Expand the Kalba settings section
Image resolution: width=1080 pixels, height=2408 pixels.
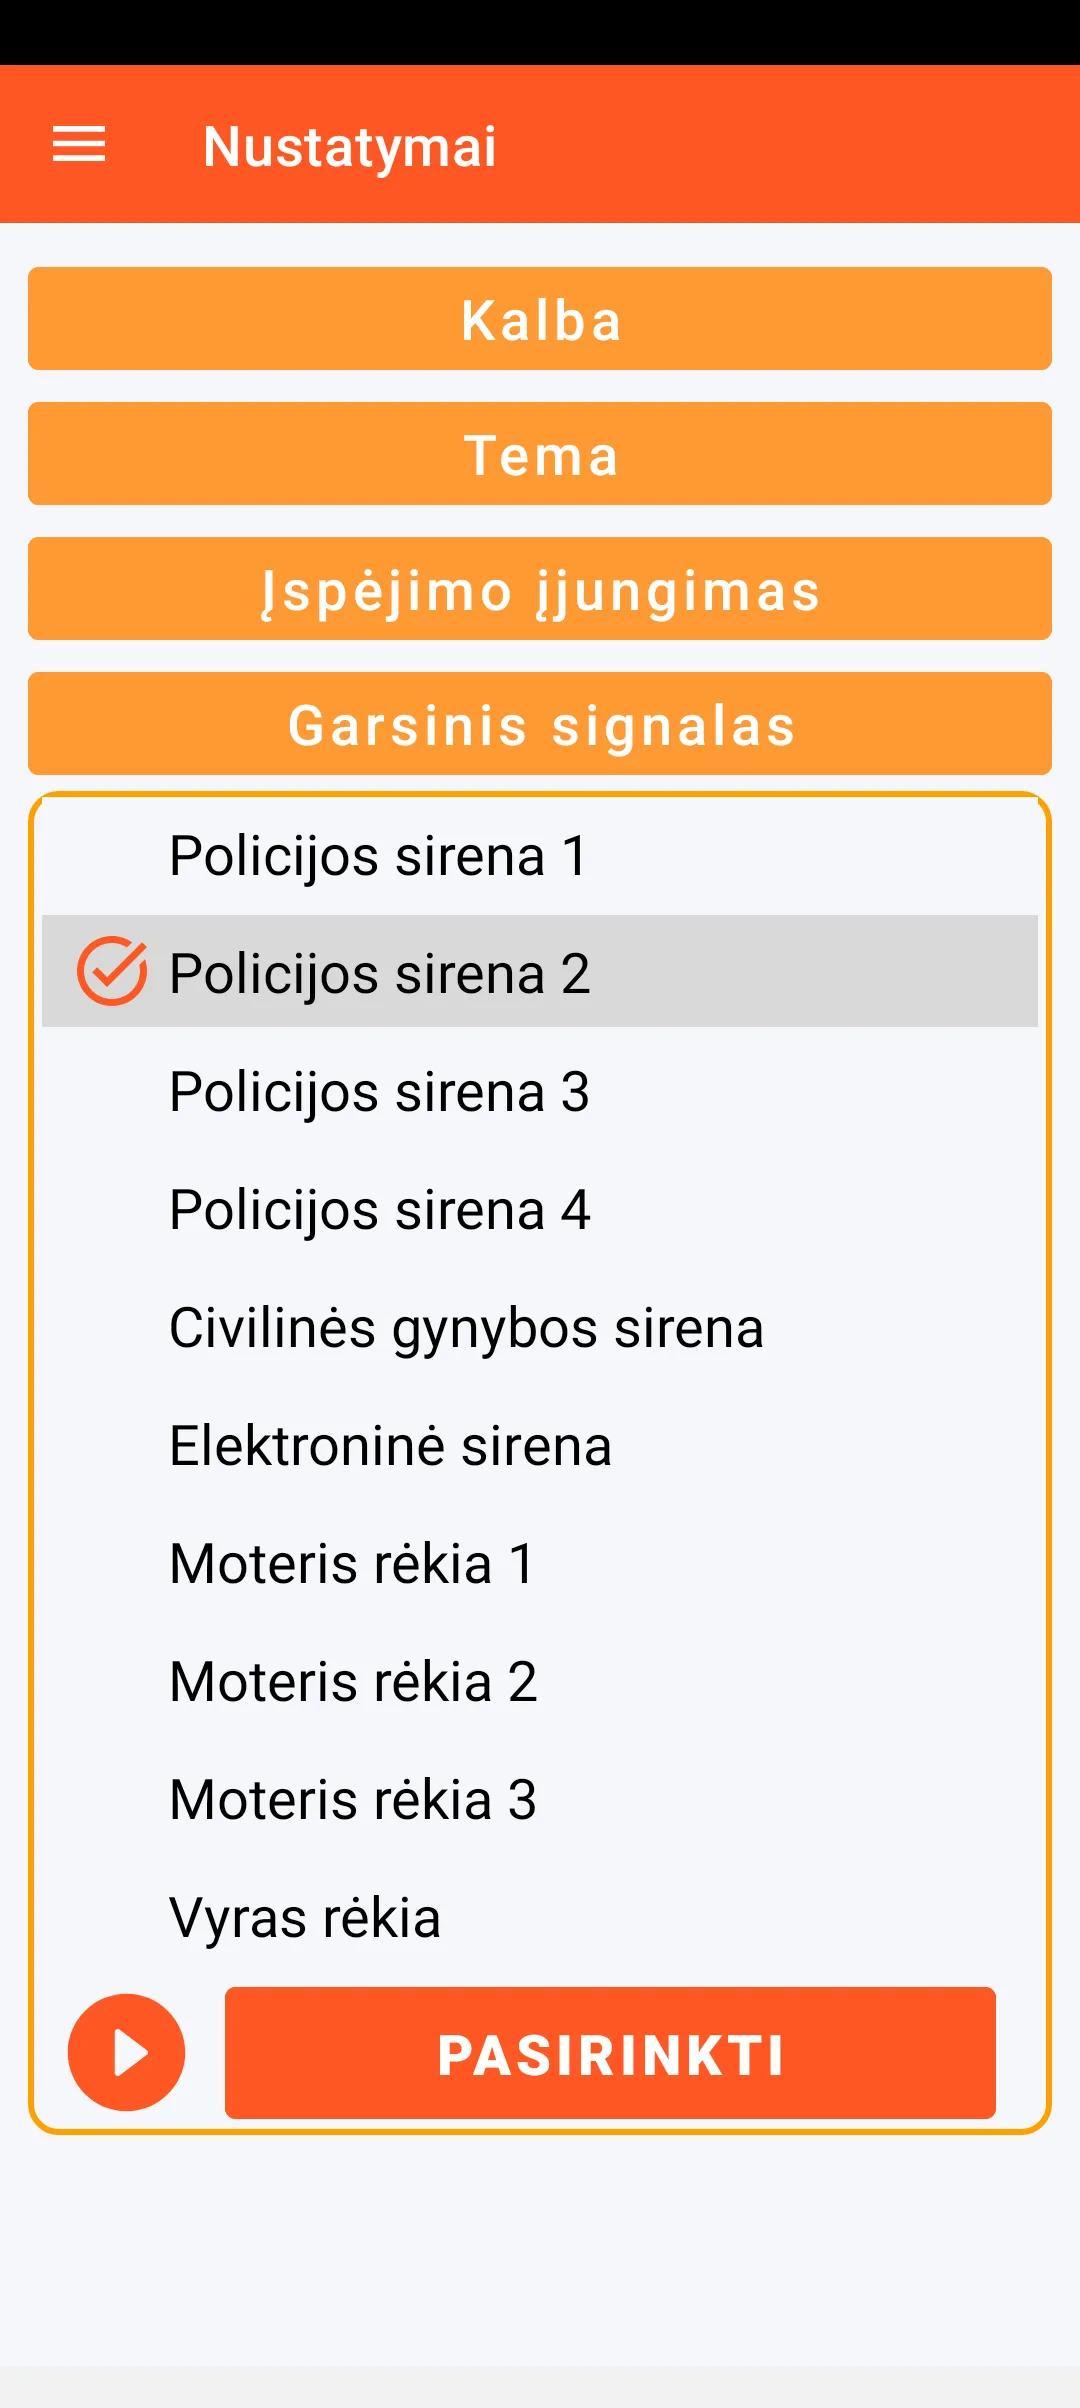(x=540, y=319)
